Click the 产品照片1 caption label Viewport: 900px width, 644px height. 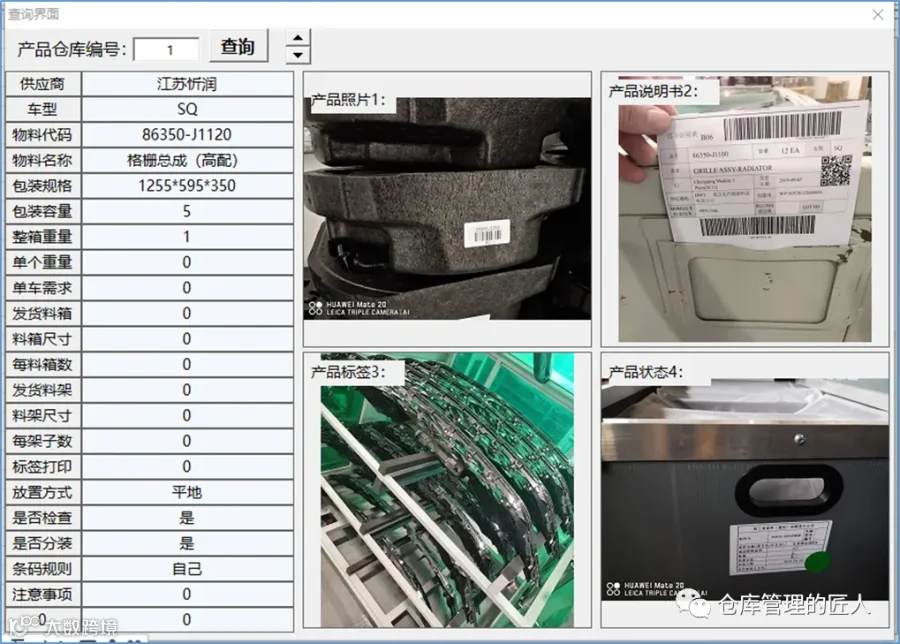pos(348,100)
